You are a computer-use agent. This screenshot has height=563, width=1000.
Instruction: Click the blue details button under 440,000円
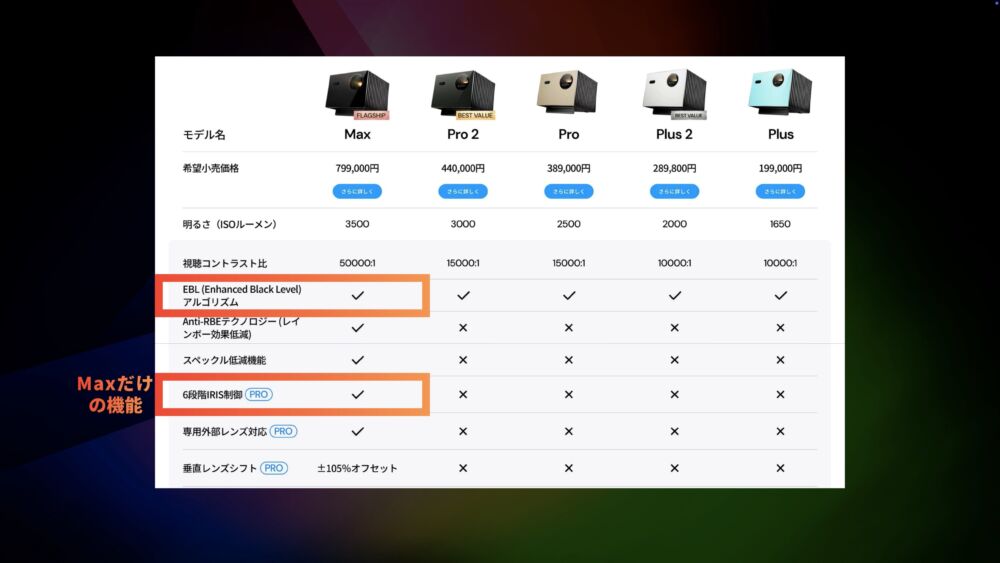(x=463, y=191)
